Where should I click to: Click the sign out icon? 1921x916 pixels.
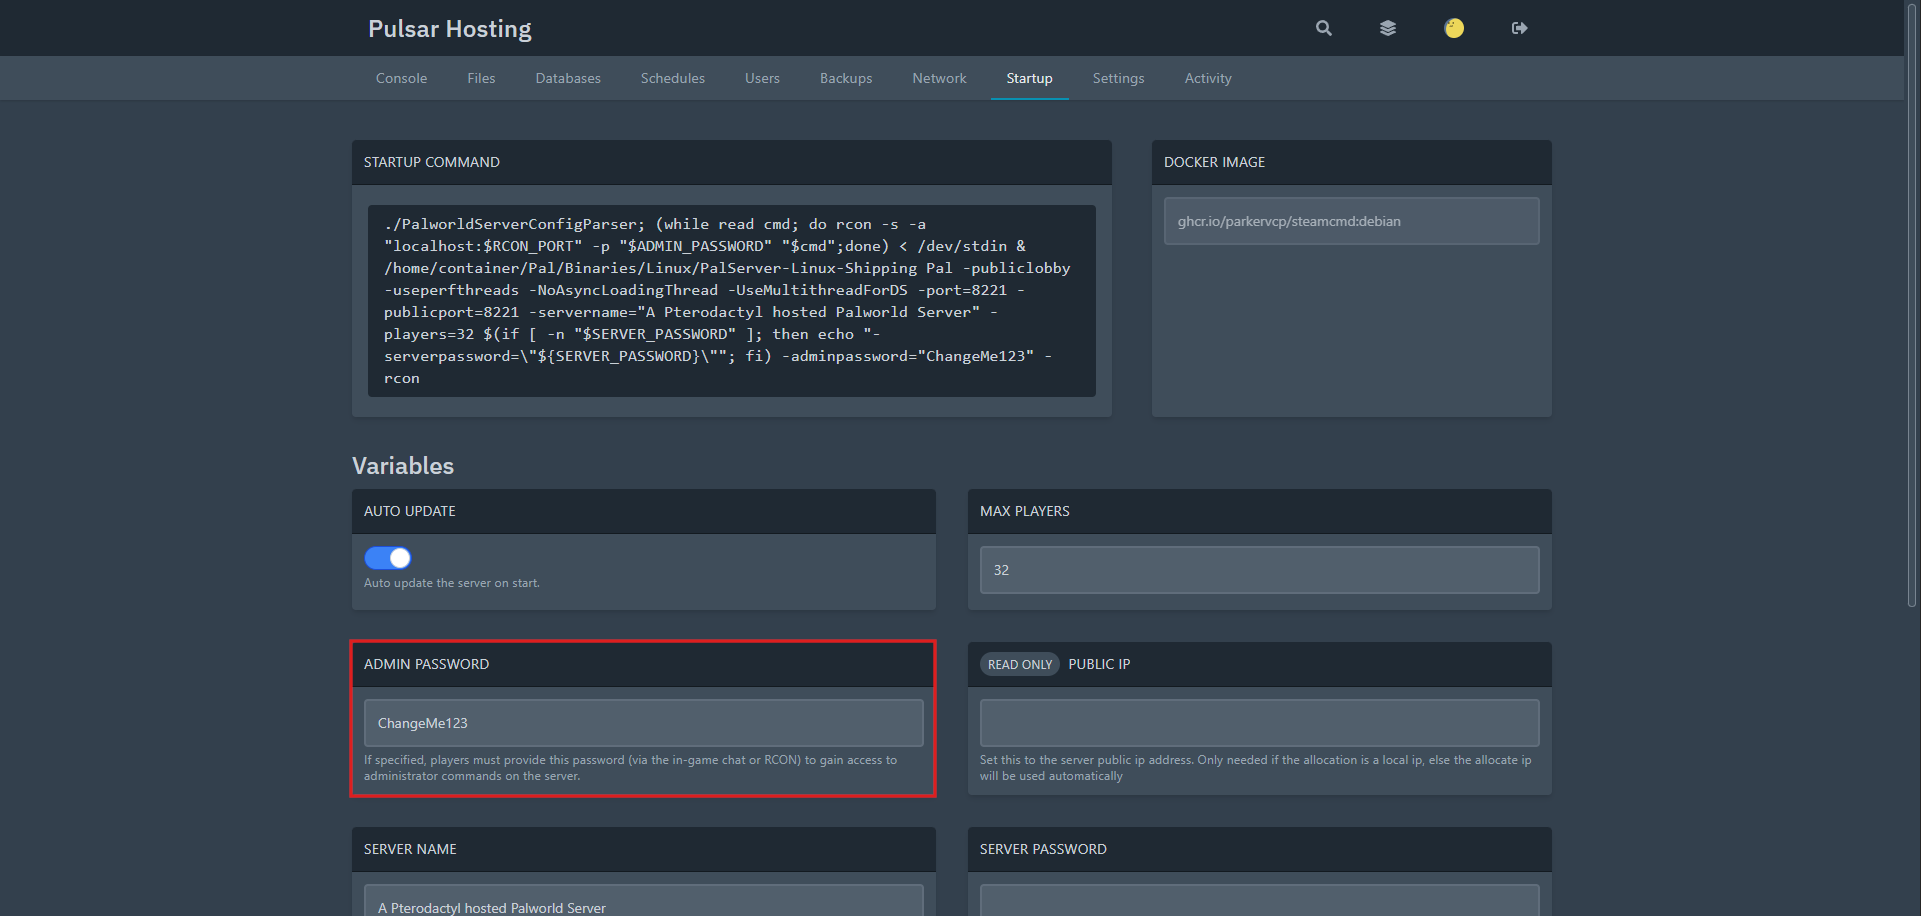[x=1519, y=28]
